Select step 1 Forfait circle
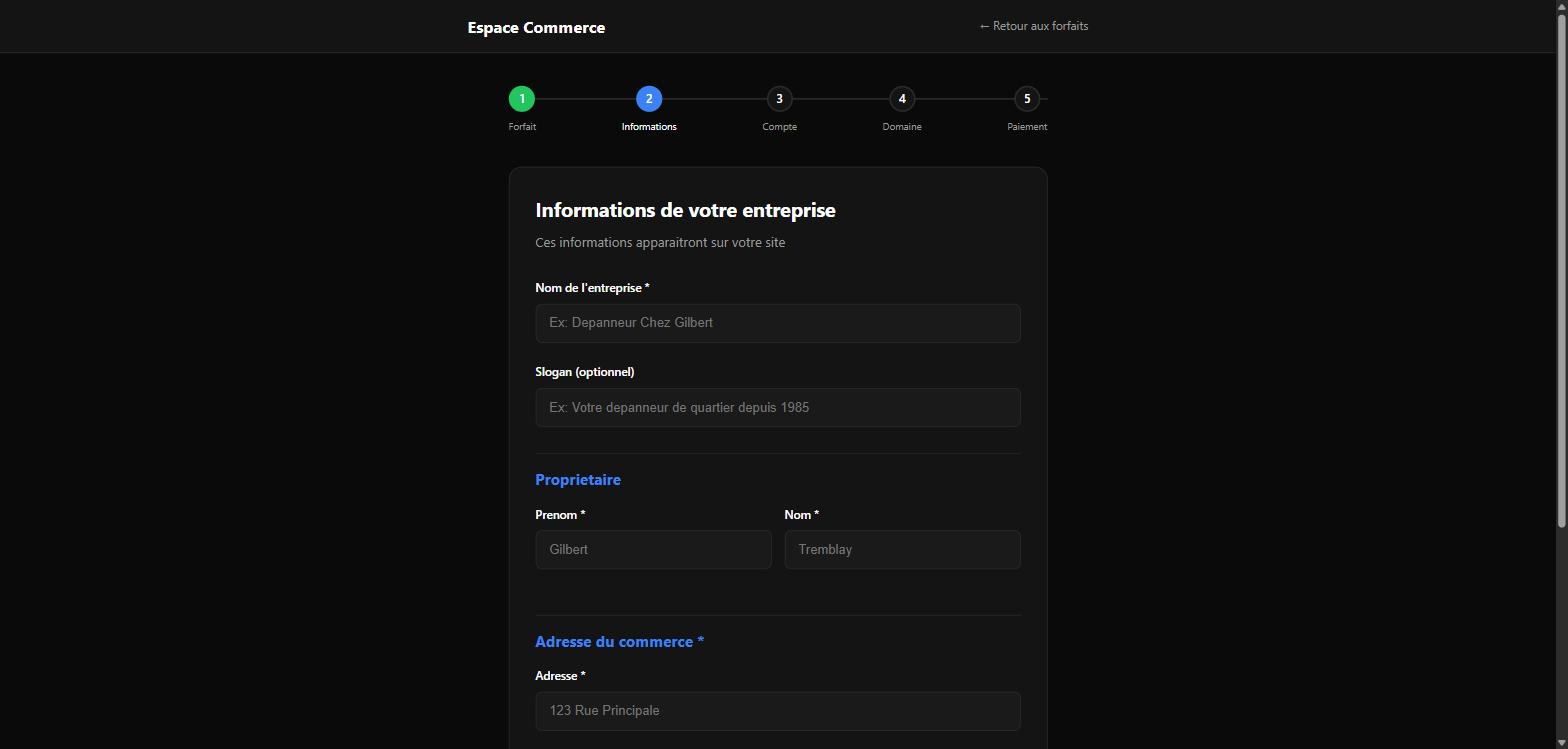The width and height of the screenshot is (1568, 749). [x=522, y=99]
